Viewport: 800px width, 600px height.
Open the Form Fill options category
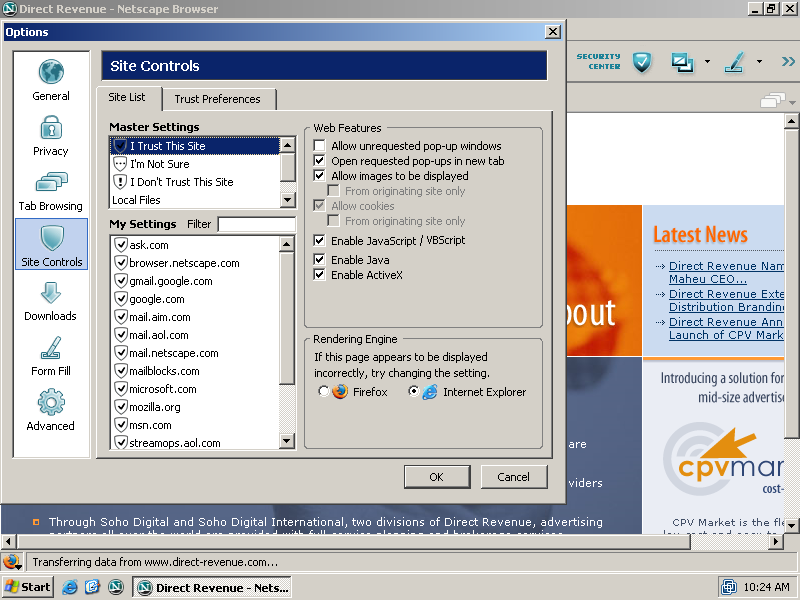click(51, 356)
